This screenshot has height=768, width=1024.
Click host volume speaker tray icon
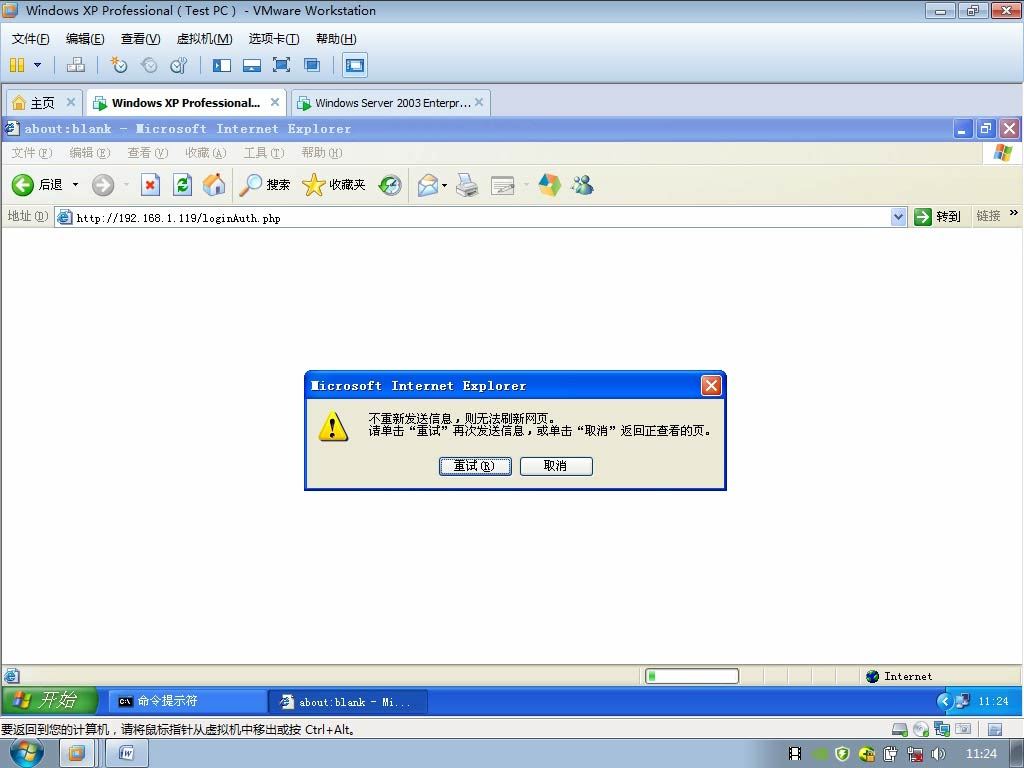pos(938,754)
